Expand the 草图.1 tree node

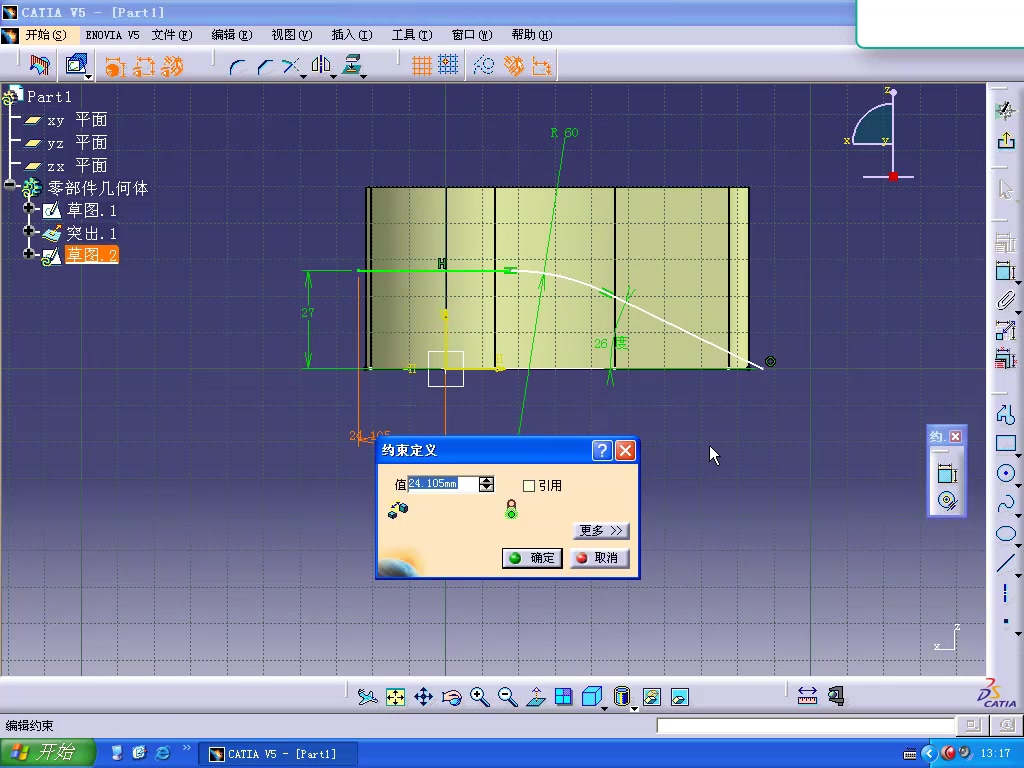(x=28, y=208)
